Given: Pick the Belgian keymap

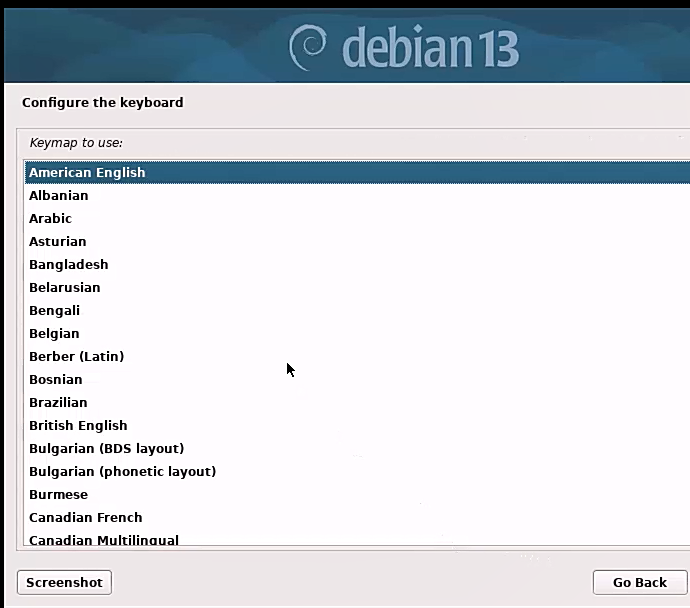Looking at the screenshot, I should pyautogui.click(x=54, y=333).
